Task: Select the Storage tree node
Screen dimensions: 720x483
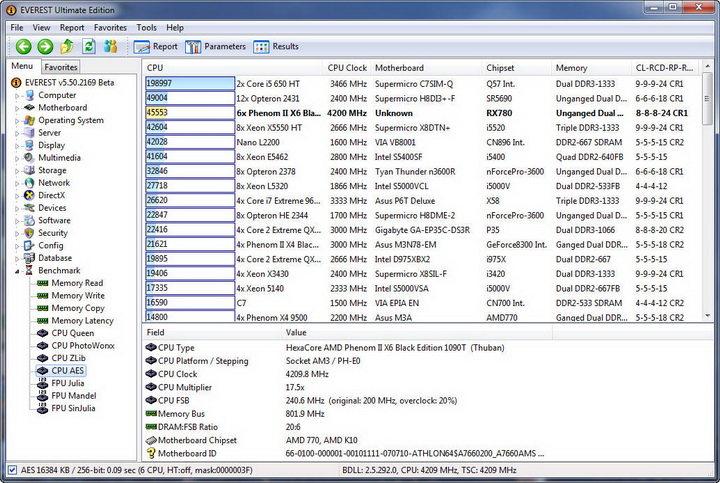Action: point(52,170)
